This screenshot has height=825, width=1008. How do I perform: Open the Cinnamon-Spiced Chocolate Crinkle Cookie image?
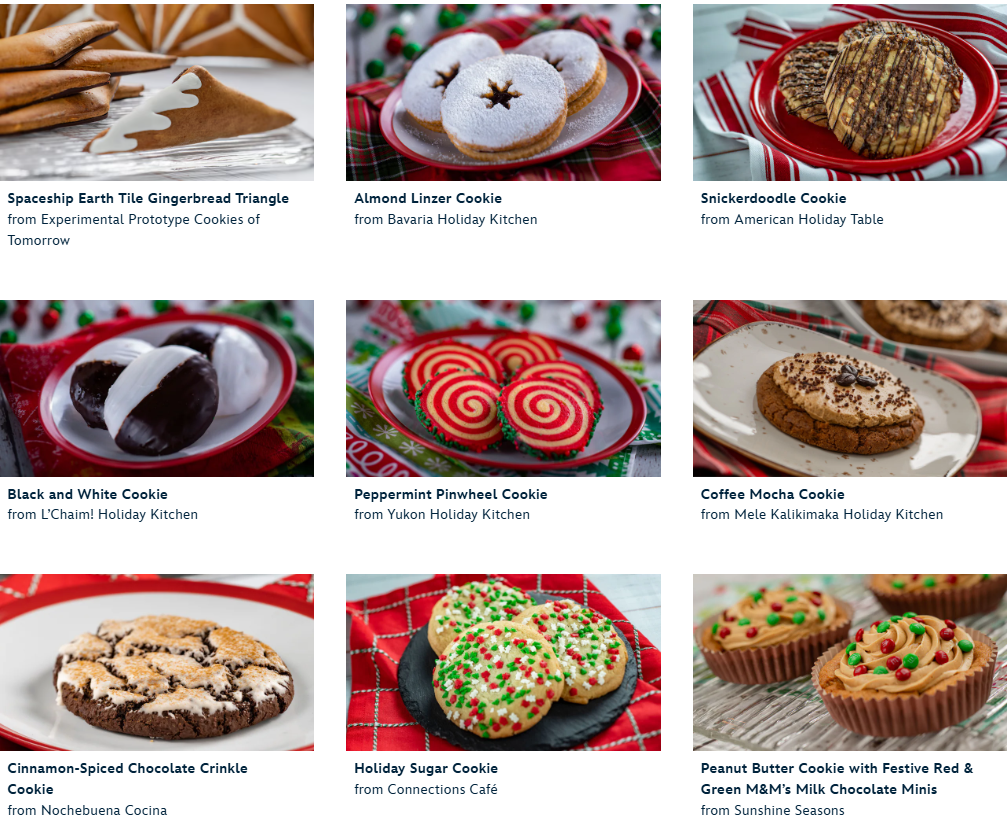(157, 662)
